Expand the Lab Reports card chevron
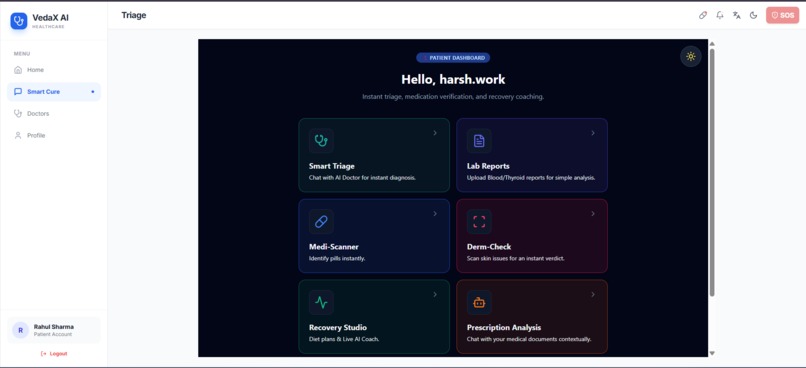The width and height of the screenshot is (806, 368). coord(593,133)
